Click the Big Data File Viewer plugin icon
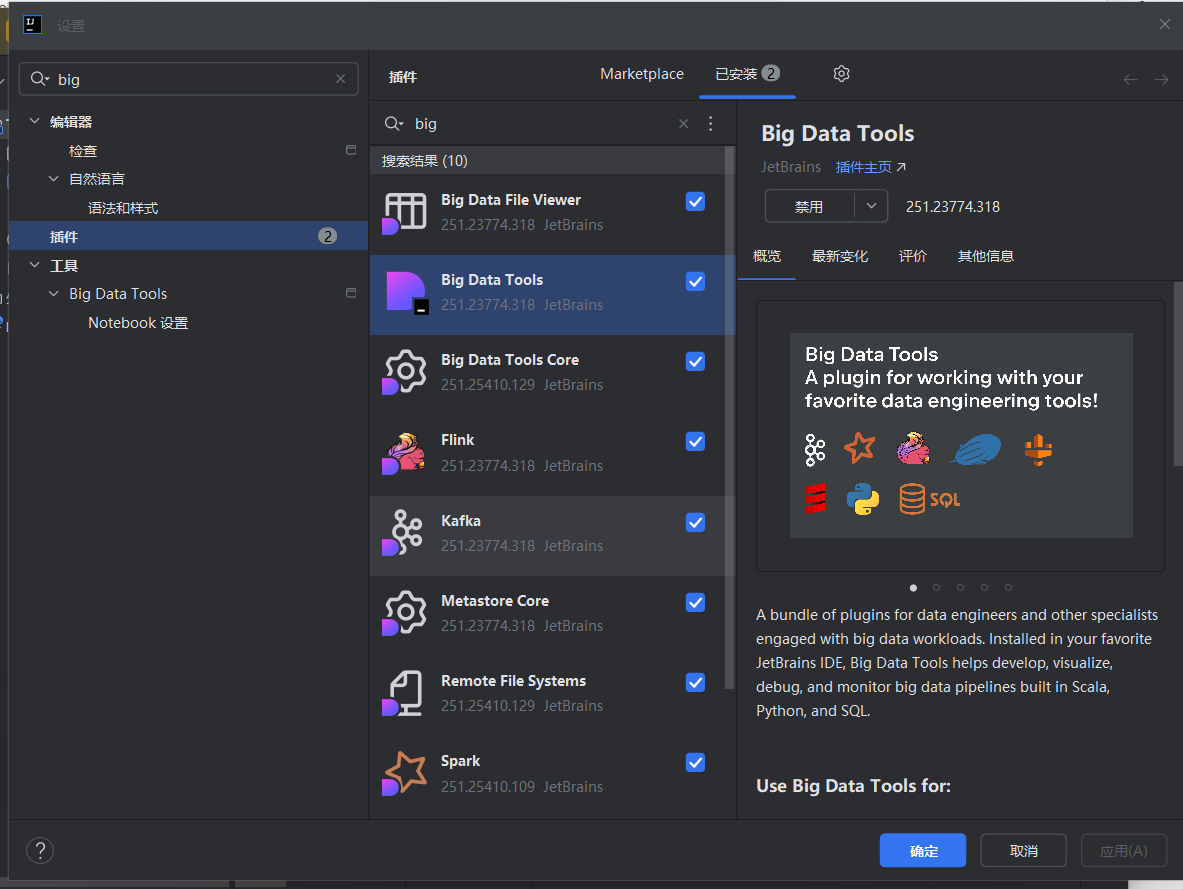This screenshot has height=889, width=1183. pos(405,214)
